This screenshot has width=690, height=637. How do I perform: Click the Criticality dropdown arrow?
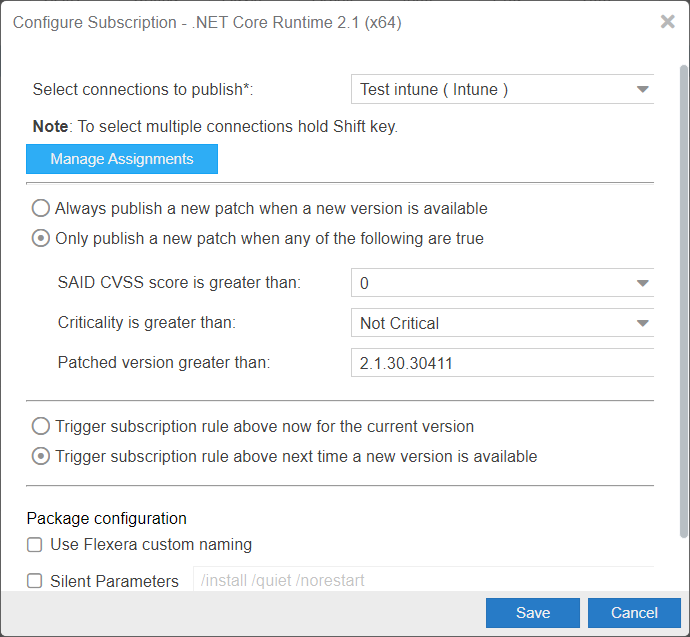642,323
